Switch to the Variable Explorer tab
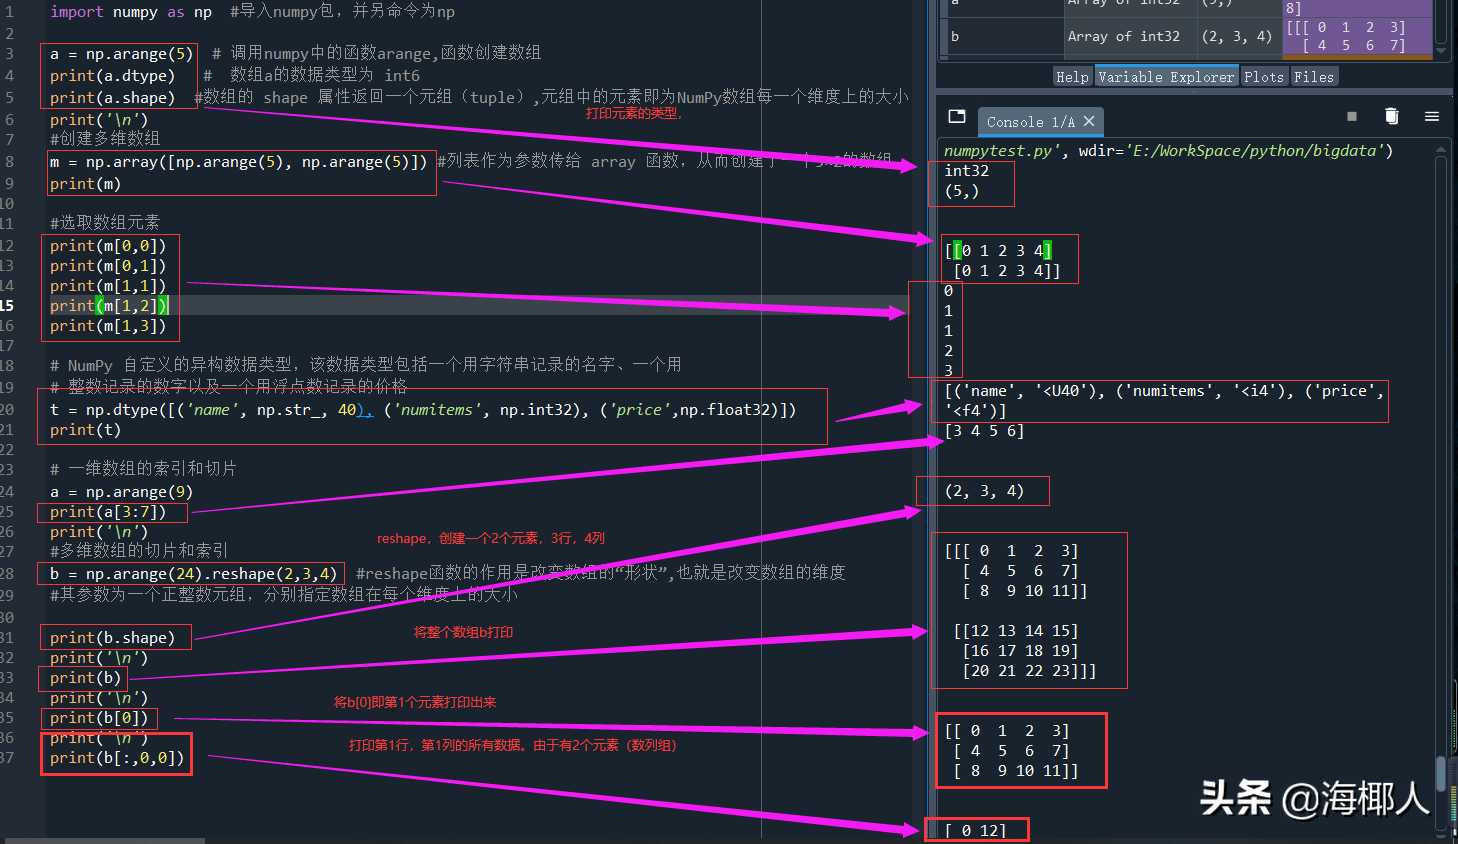This screenshot has height=844, width=1458. (1166, 77)
